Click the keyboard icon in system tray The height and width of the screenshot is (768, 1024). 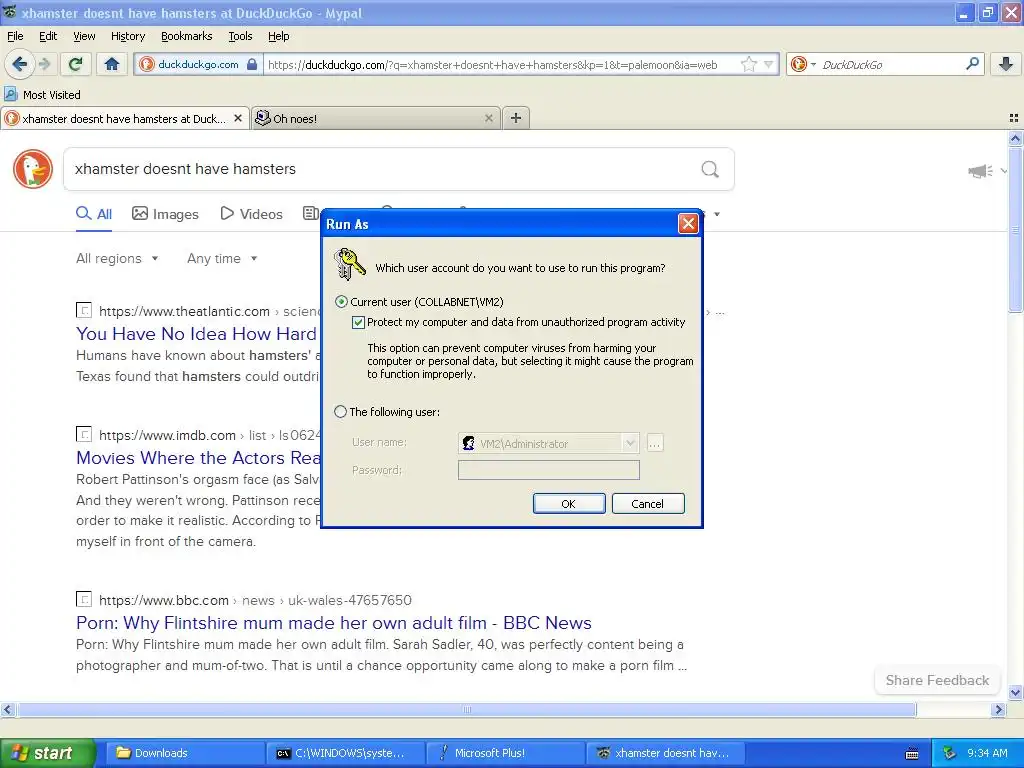[x=912, y=754]
